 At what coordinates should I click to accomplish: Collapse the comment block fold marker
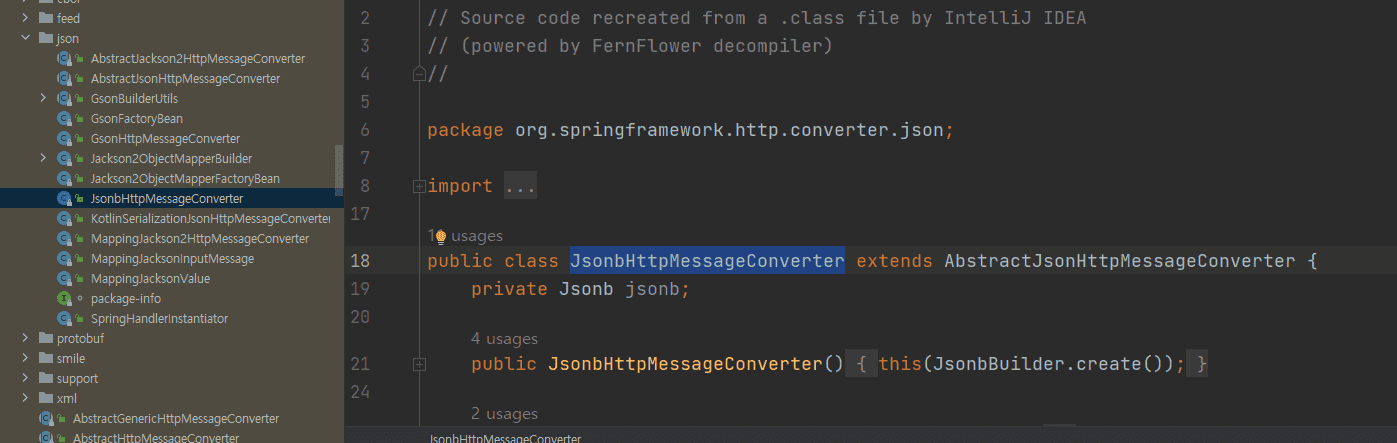(419, 74)
